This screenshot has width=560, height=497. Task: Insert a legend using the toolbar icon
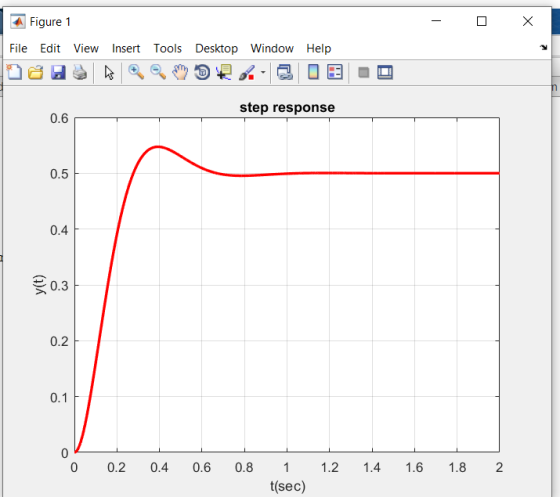point(335,72)
